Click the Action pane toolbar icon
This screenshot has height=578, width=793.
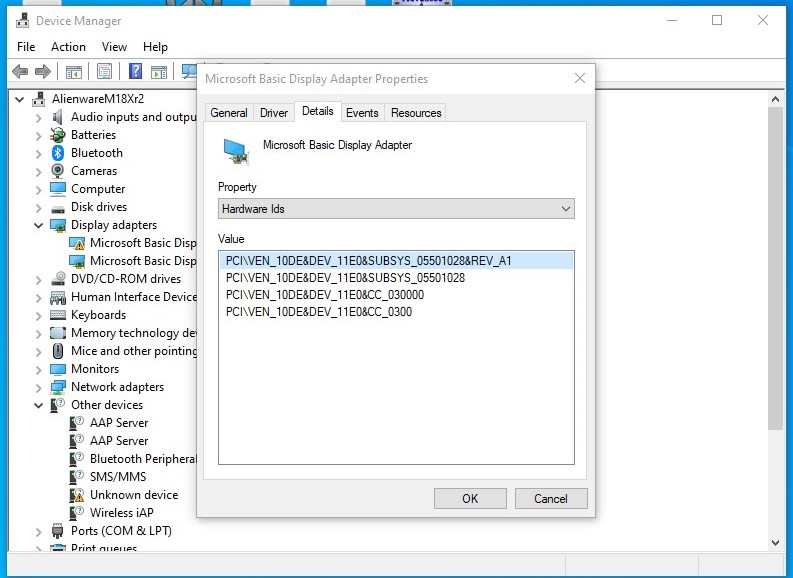point(159,71)
